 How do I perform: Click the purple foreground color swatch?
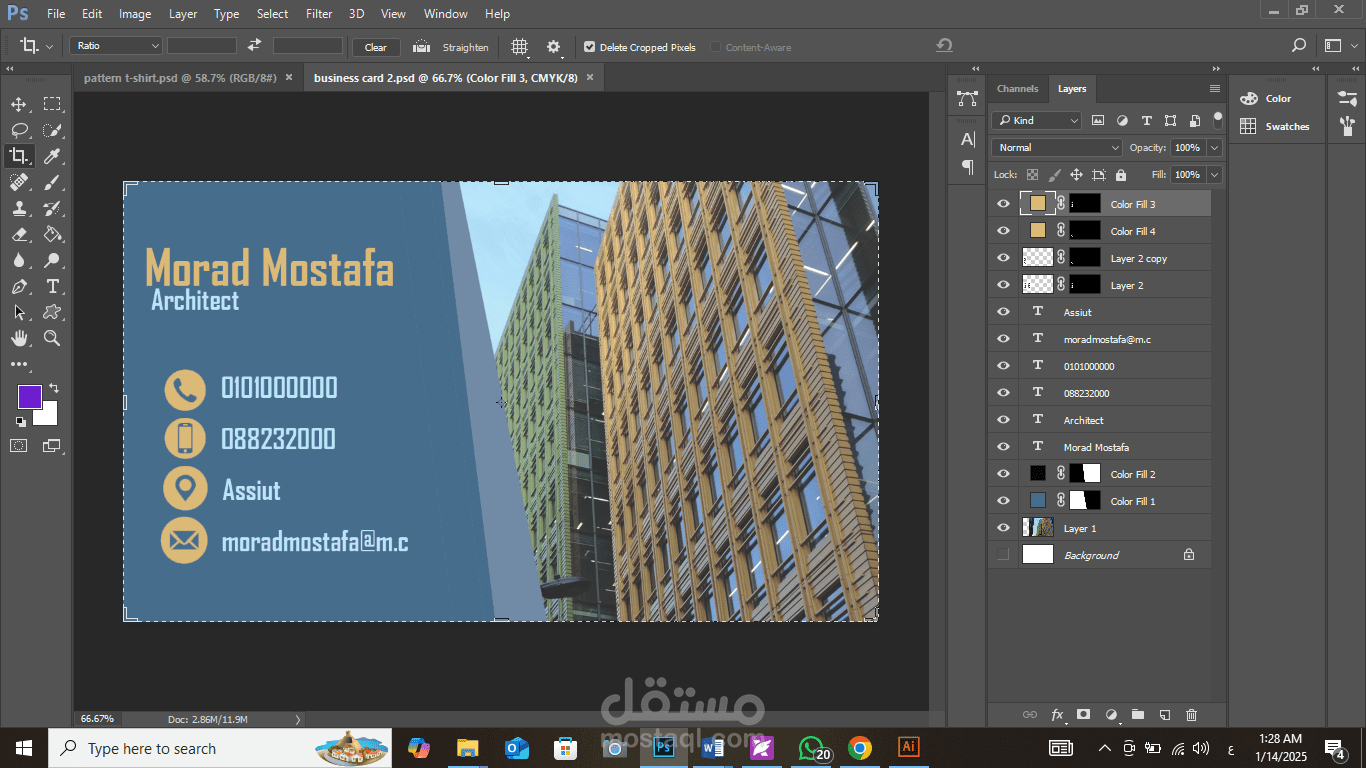[29, 396]
